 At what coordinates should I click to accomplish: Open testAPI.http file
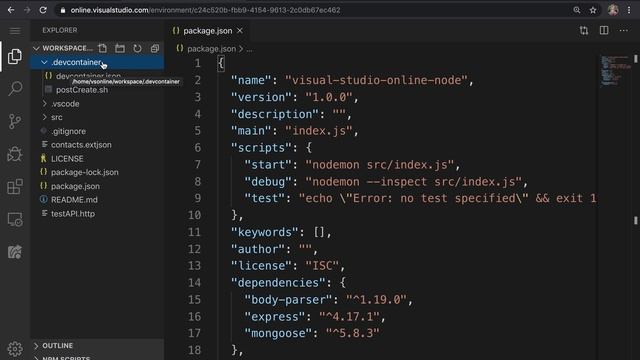tap(73, 213)
